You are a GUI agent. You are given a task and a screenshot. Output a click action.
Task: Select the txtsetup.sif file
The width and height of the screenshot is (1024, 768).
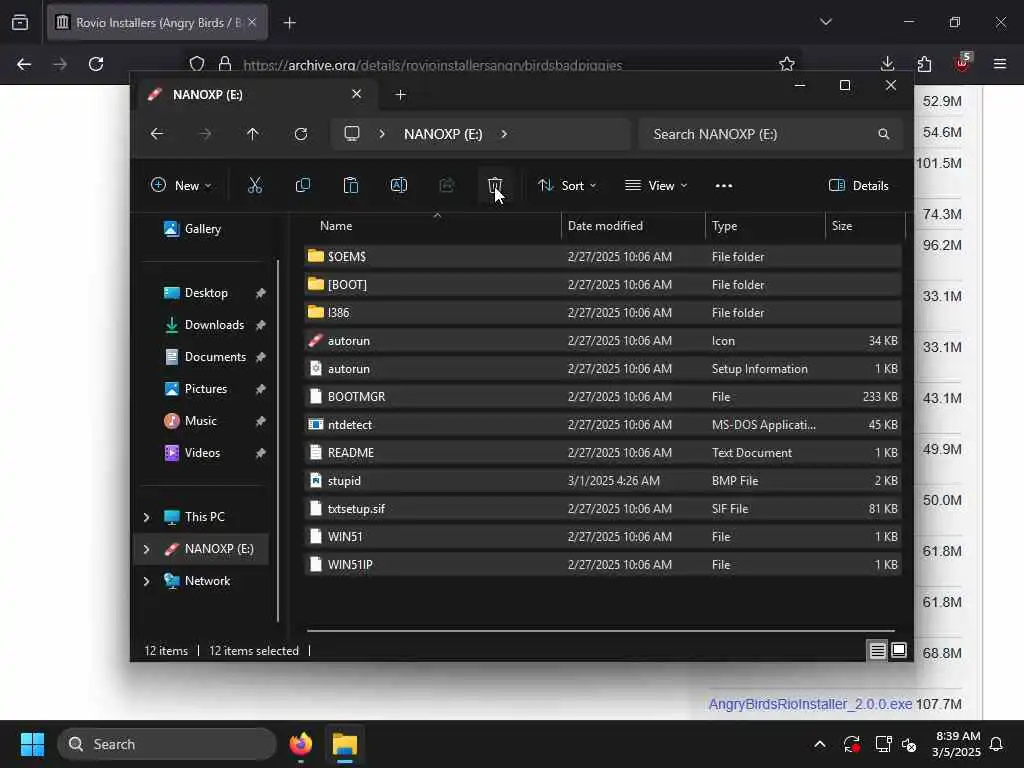pos(603,509)
